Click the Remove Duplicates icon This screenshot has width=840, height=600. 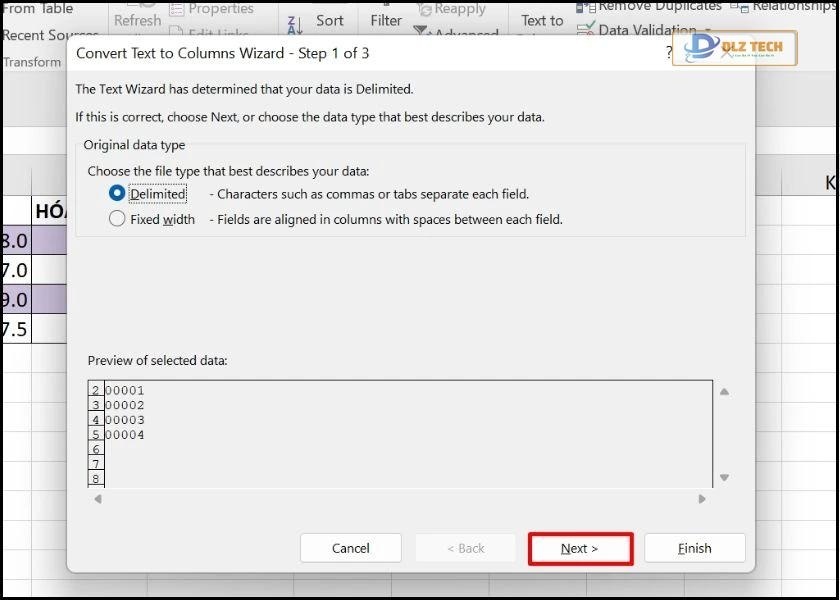pos(586,6)
